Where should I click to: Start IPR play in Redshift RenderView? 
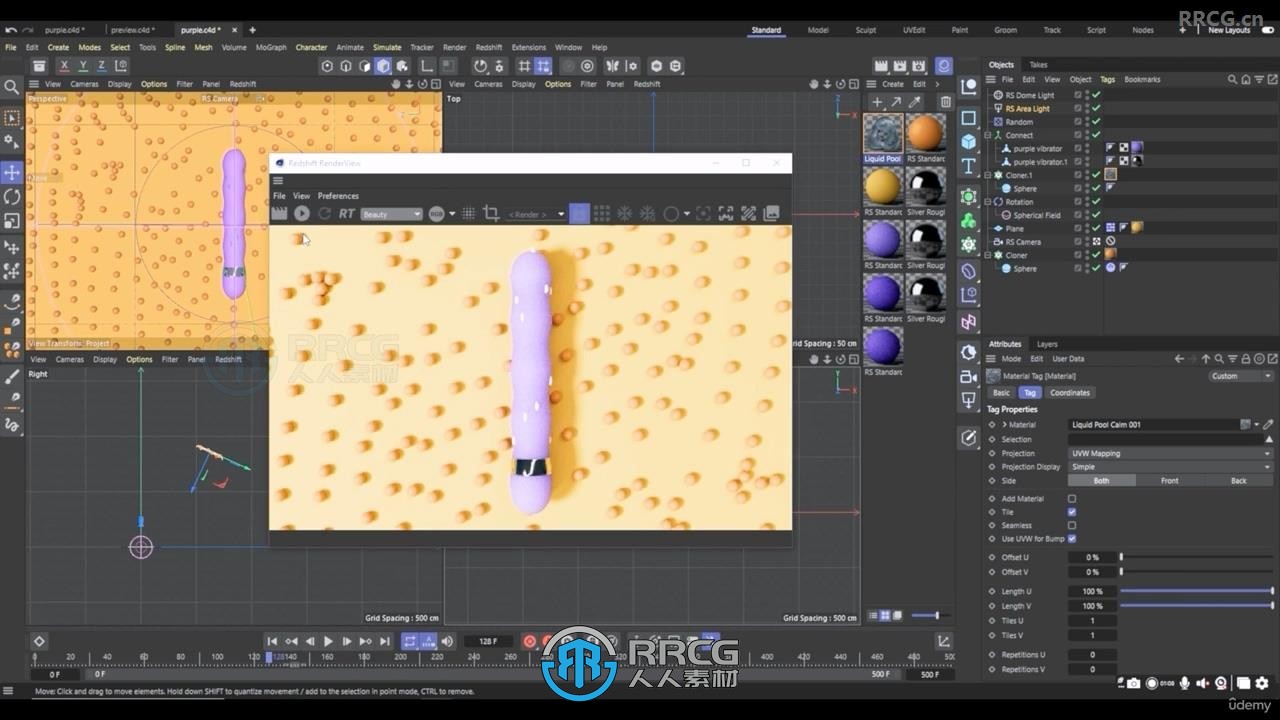coord(302,213)
